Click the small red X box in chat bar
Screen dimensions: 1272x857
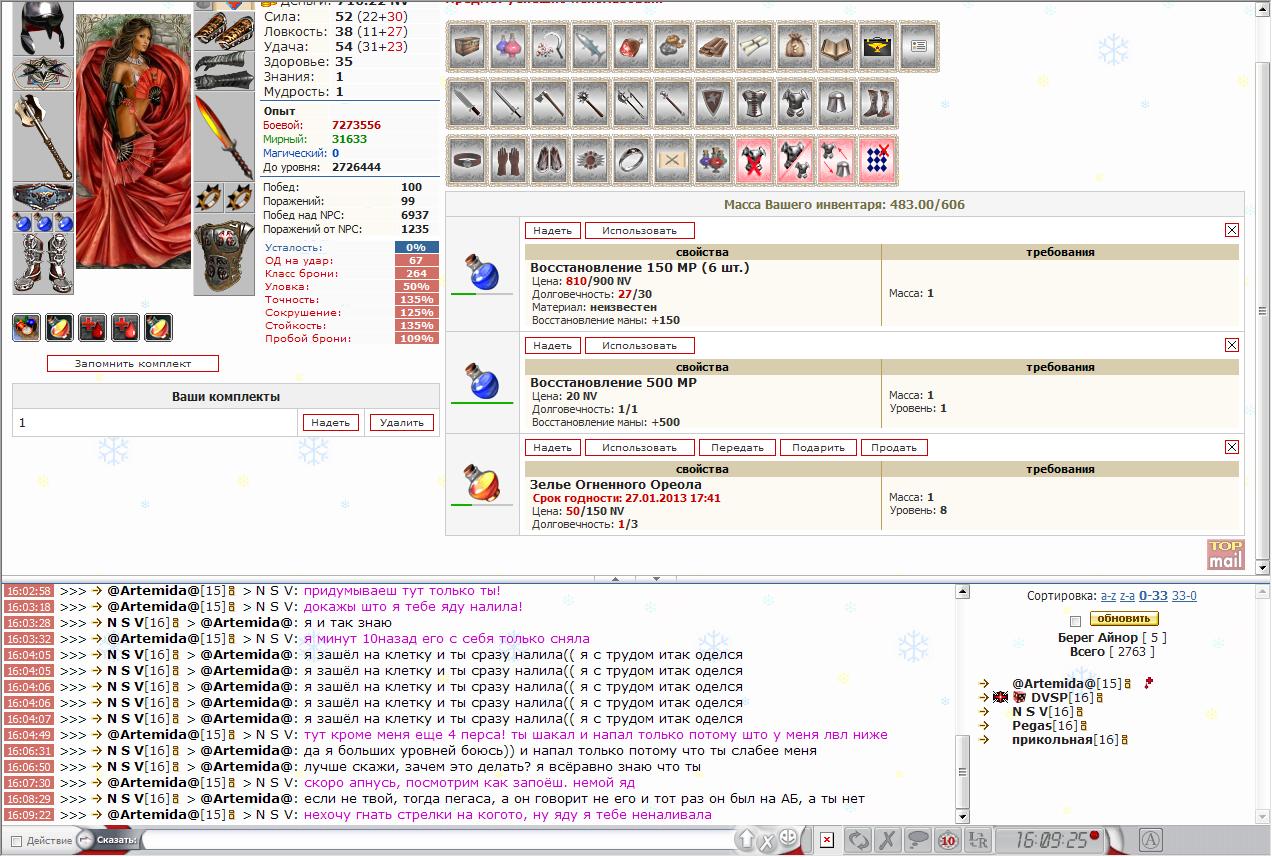(x=827, y=840)
